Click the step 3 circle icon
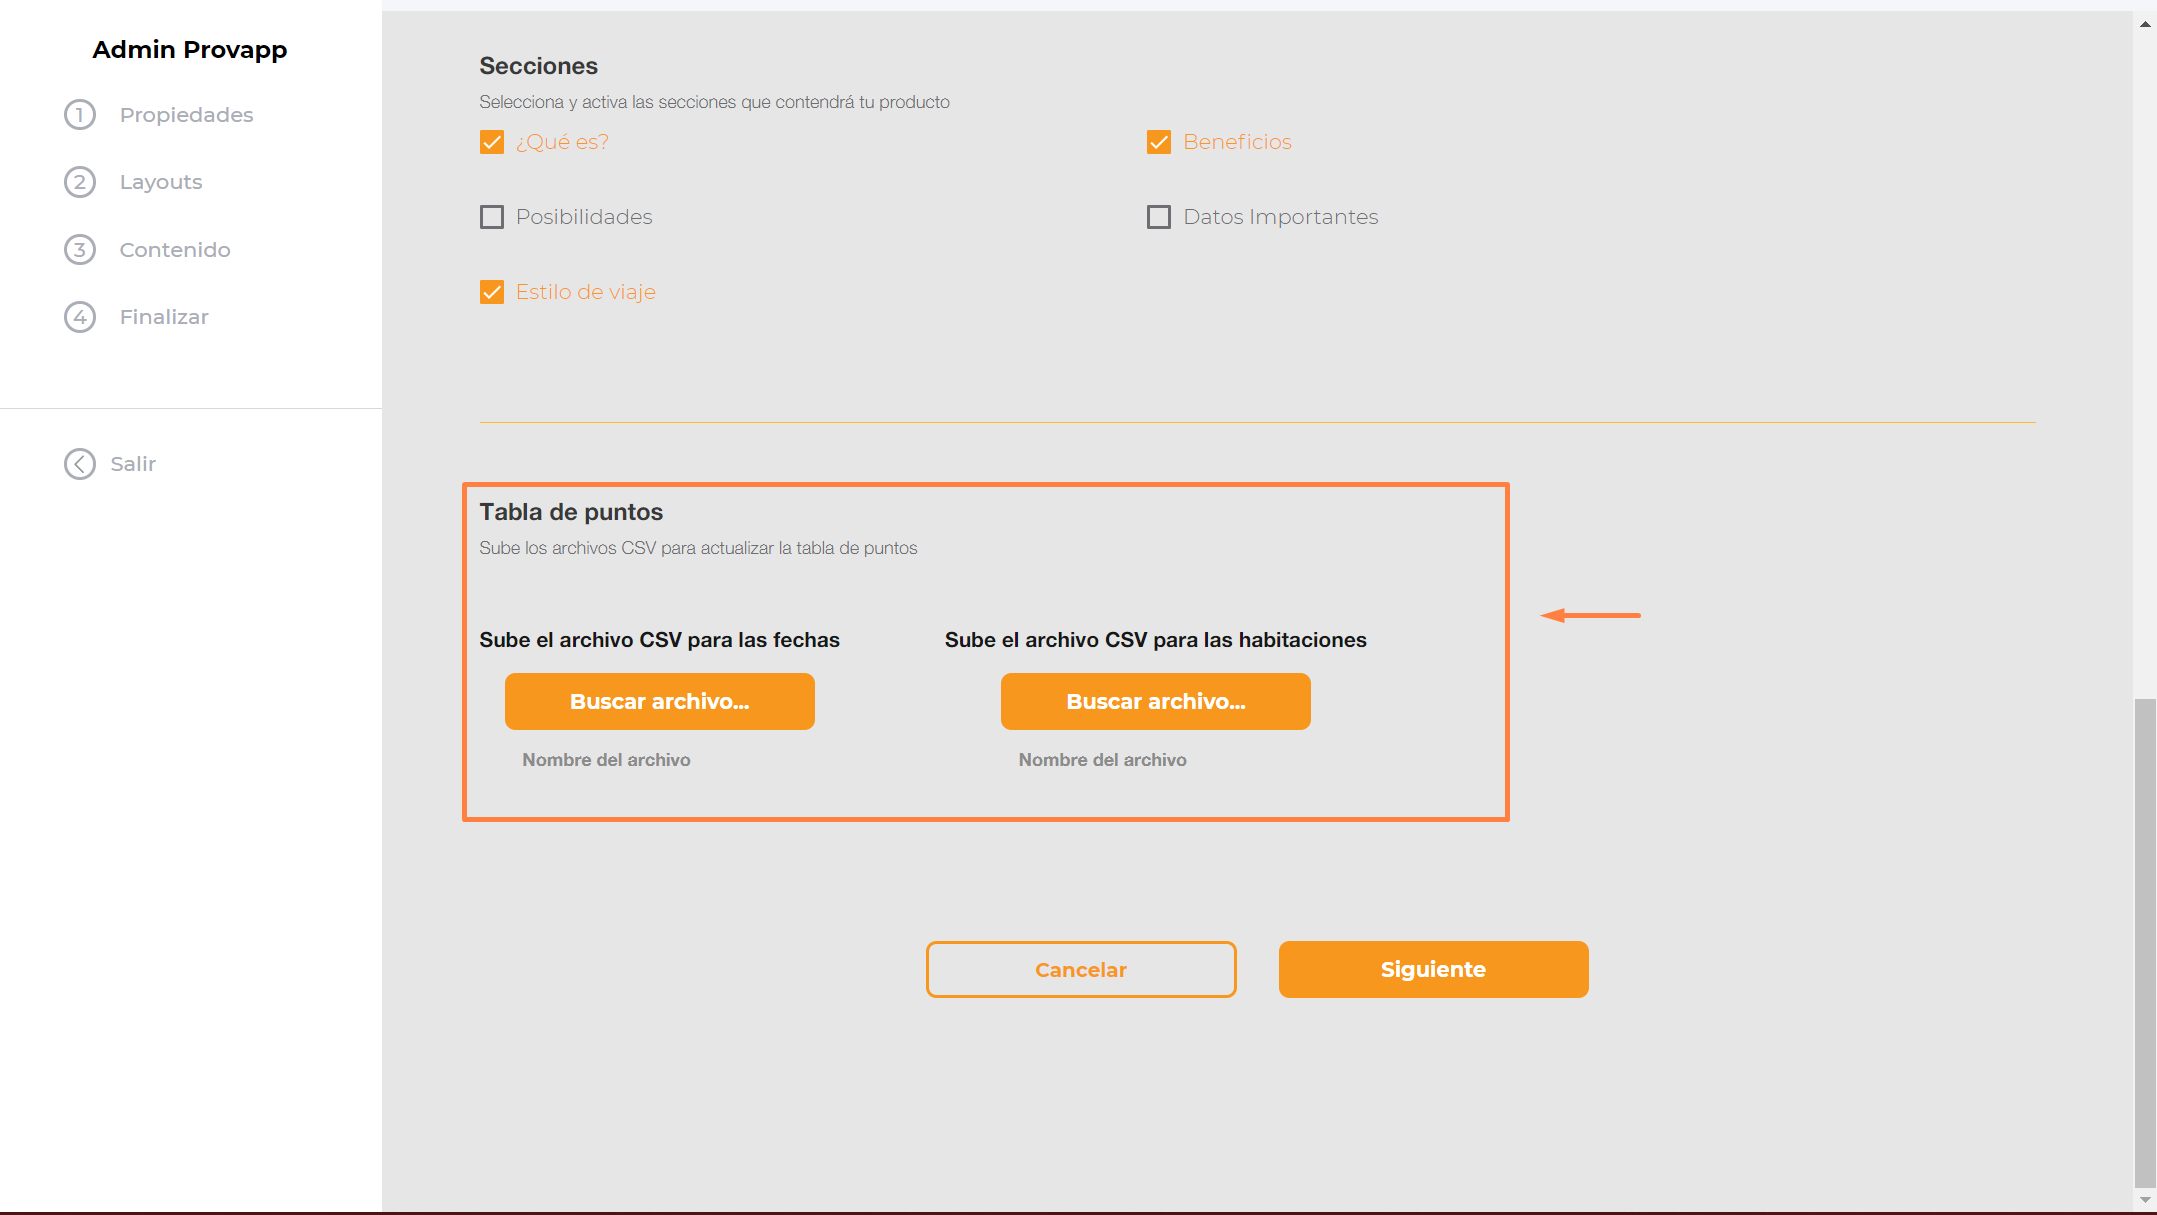The width and height of the screenshot is (2157, 1215). coord(80,249)
